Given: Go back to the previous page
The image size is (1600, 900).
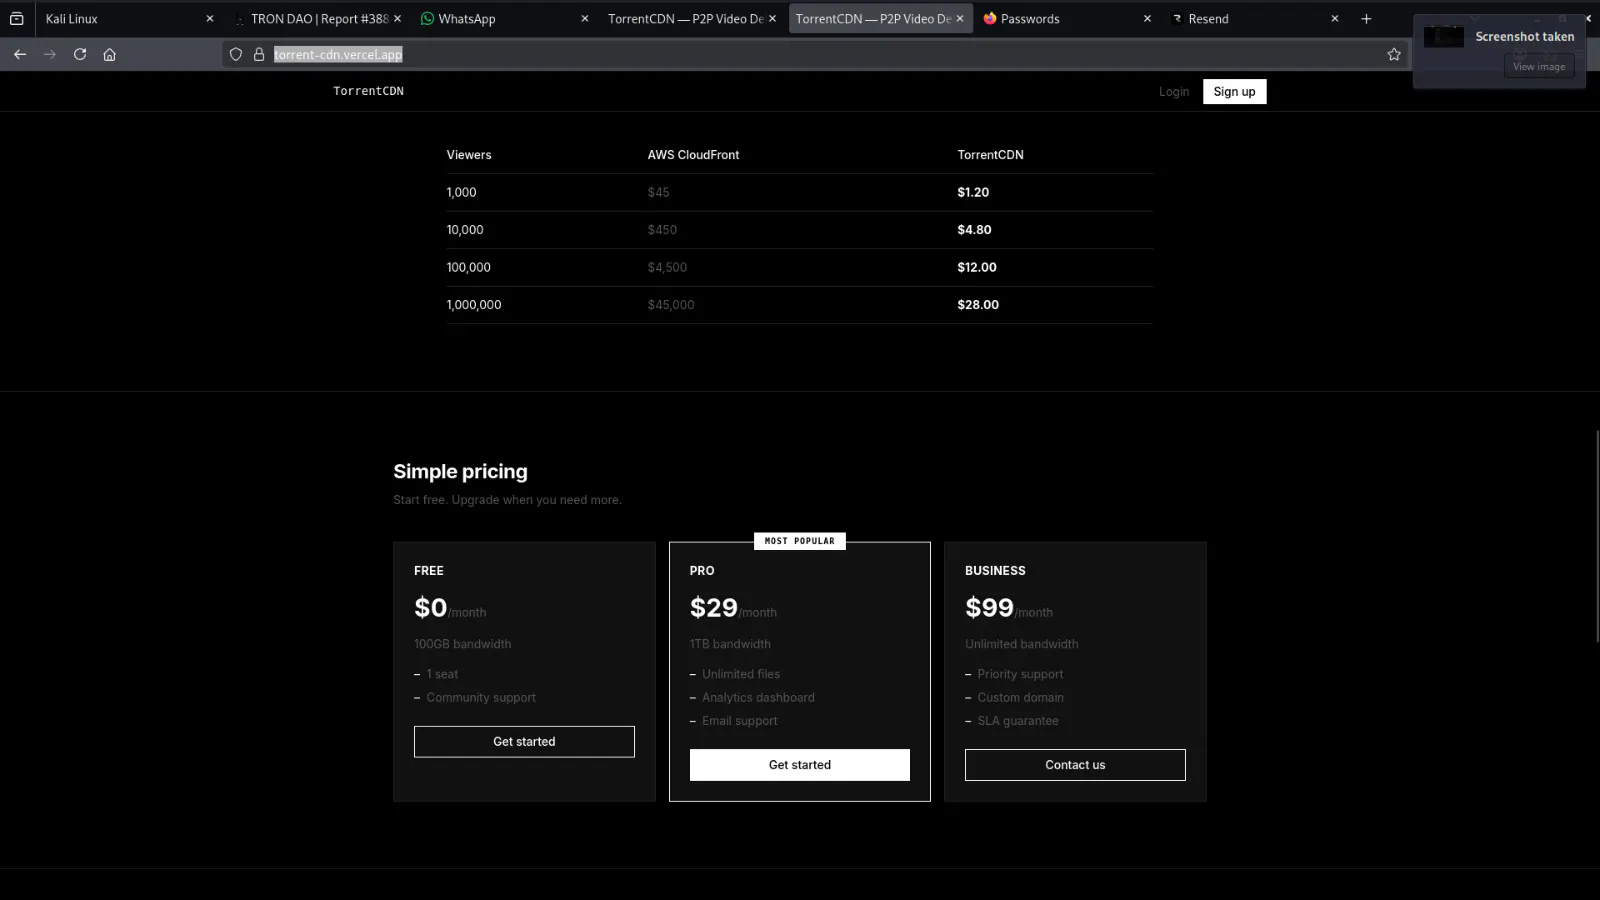Looking at the screenshot, I should [x=20, y=55].
